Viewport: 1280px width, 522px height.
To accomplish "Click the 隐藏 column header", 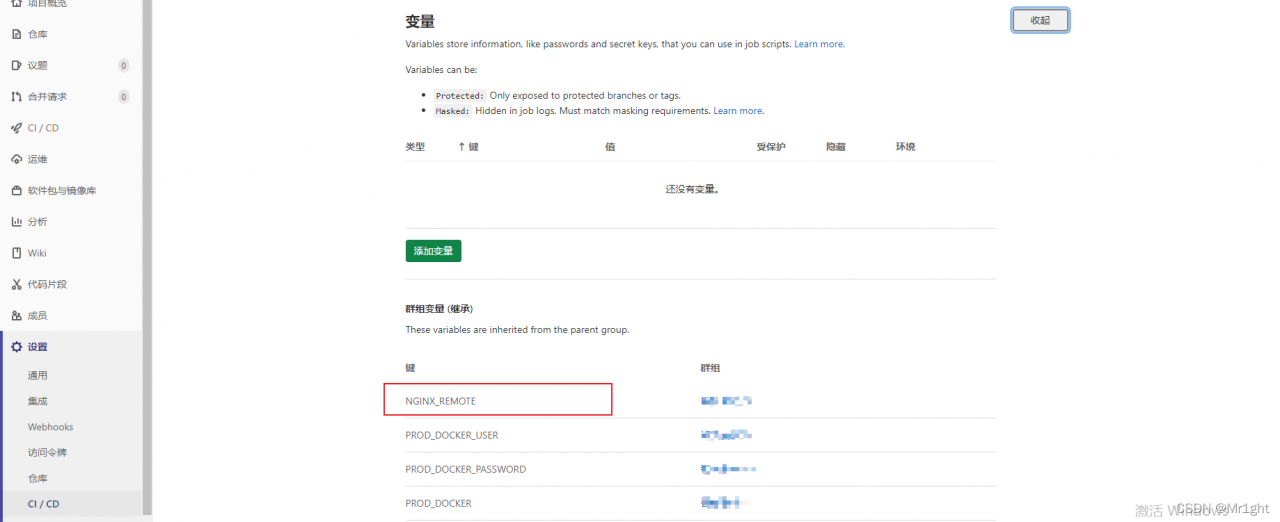I will [836, 147].
